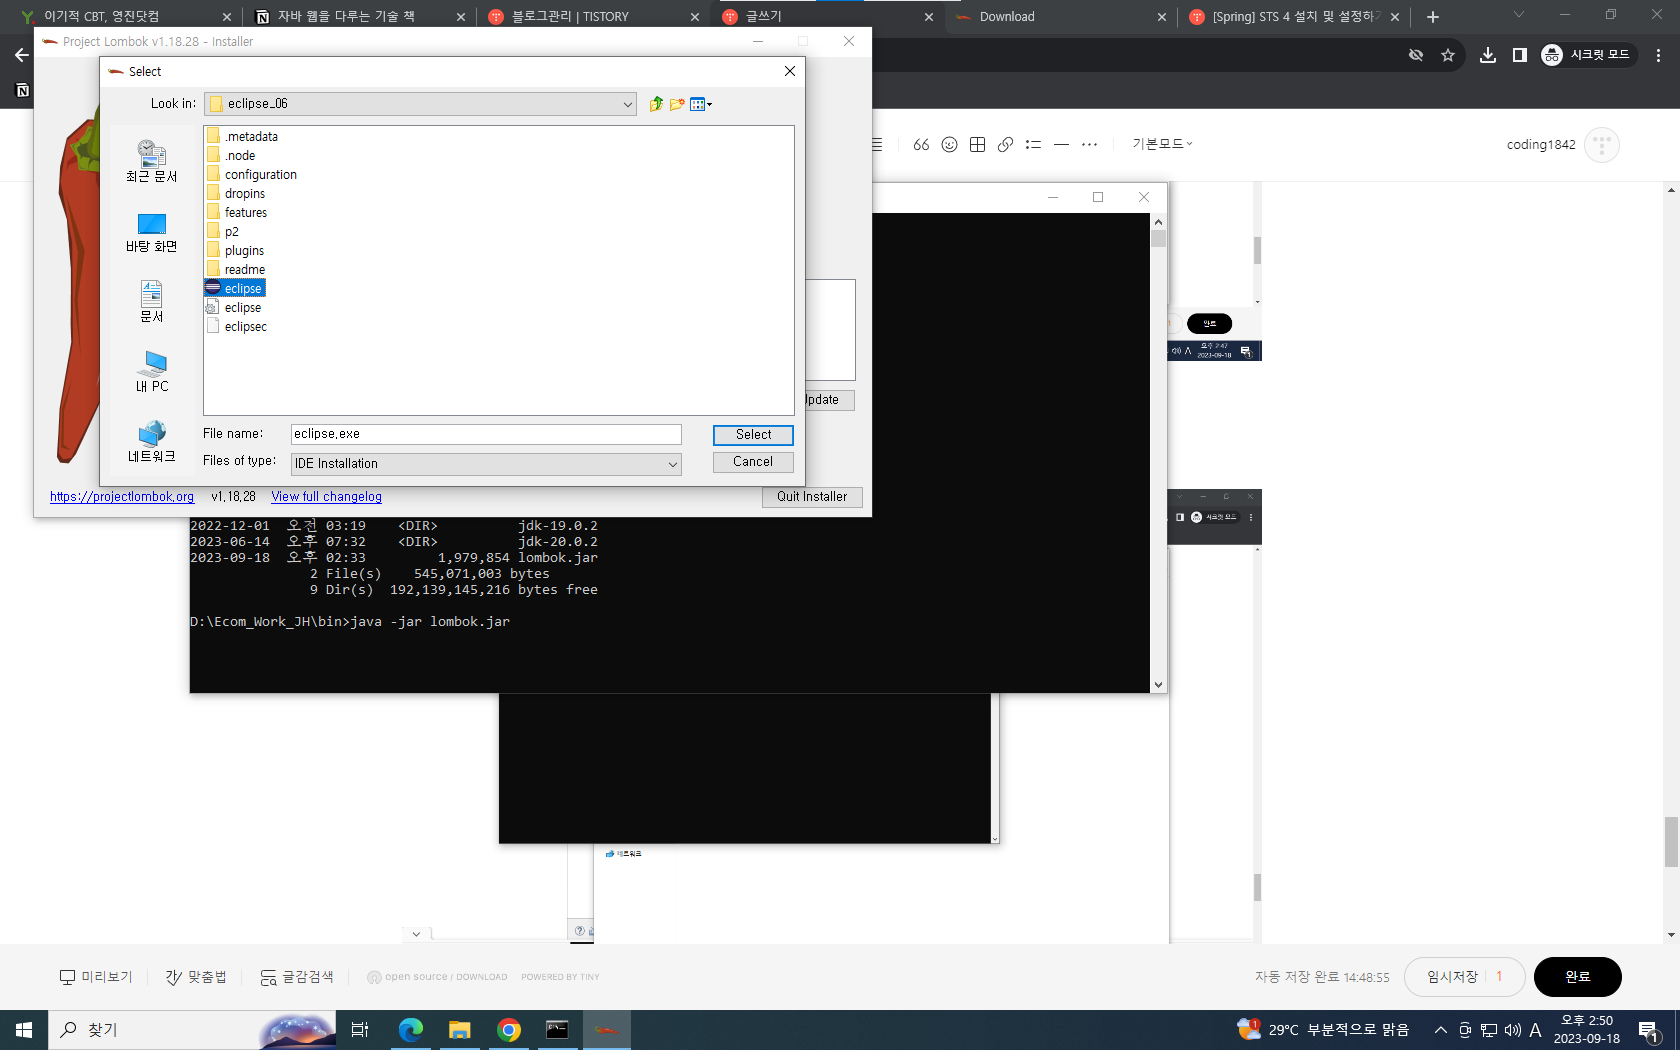The height and width of the screenshot is (1050, 1680).
Task: Open view menu icon in Select dialog
Action: [701, 104]
